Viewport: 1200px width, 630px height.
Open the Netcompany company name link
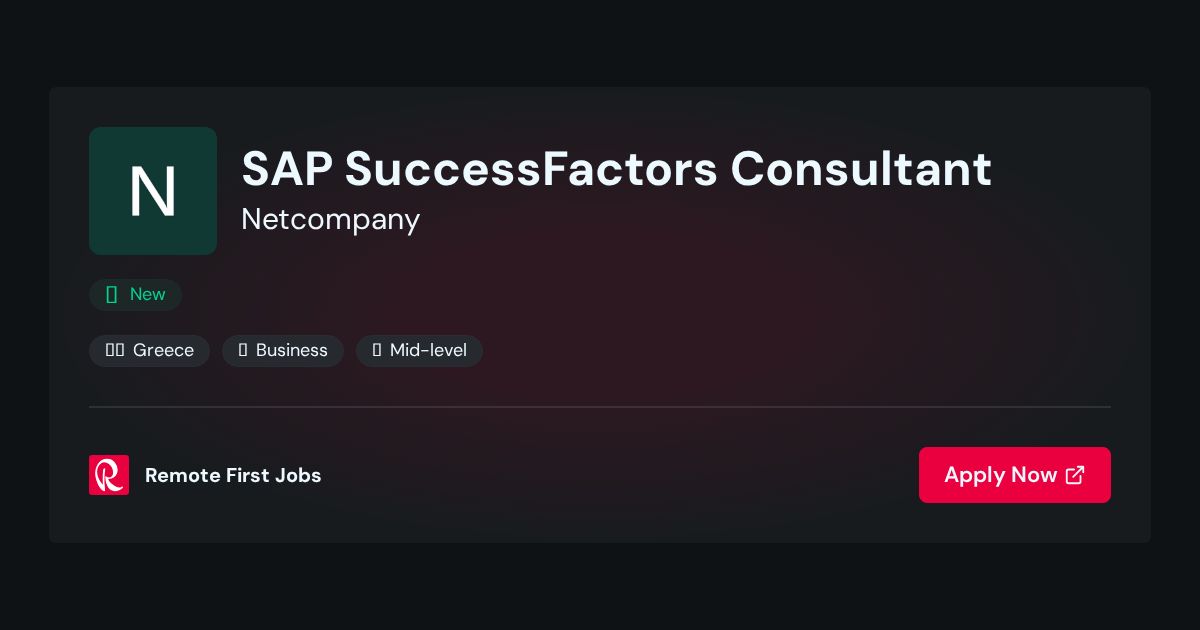[x=330, y=219]
